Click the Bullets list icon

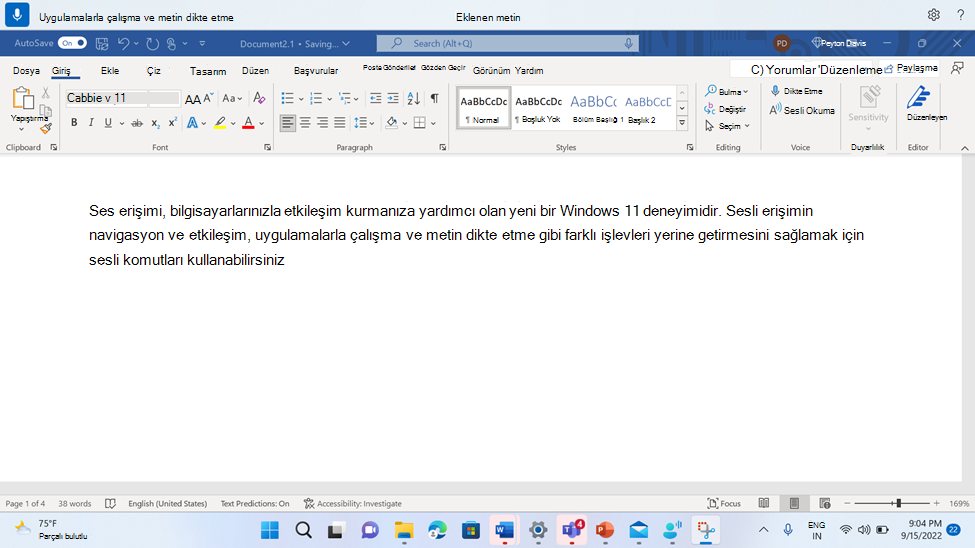pyautogui.click(x=287, y=98)
